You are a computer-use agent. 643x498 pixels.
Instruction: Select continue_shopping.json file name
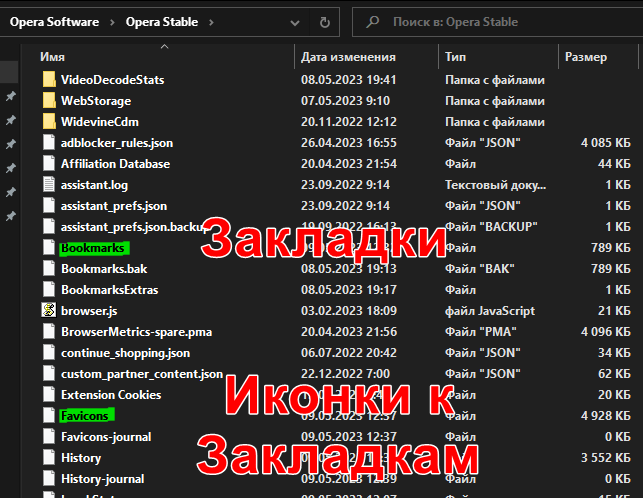[125, 353]
